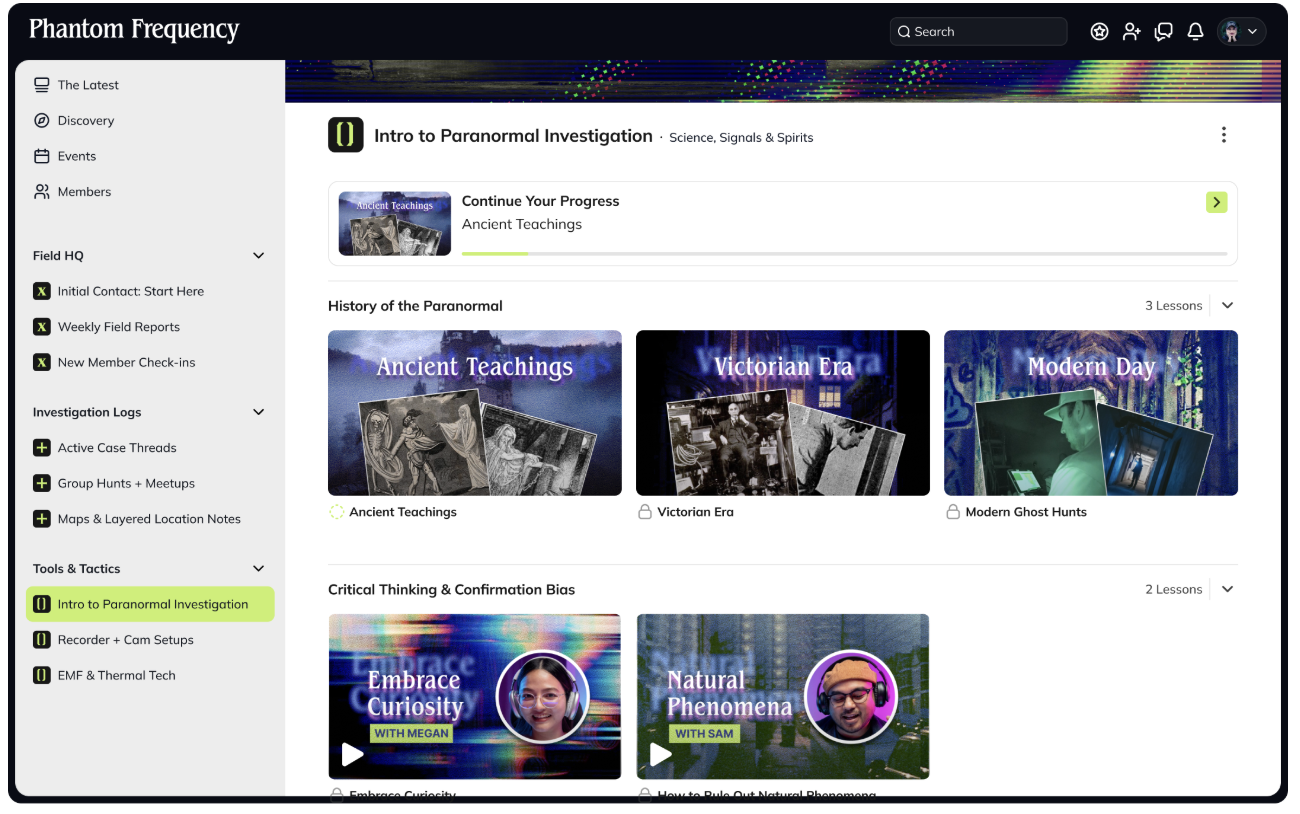Click the WITH MEGAN tag
The width and height of the screenshot is (1300, 814).
[x=411, y=733]
